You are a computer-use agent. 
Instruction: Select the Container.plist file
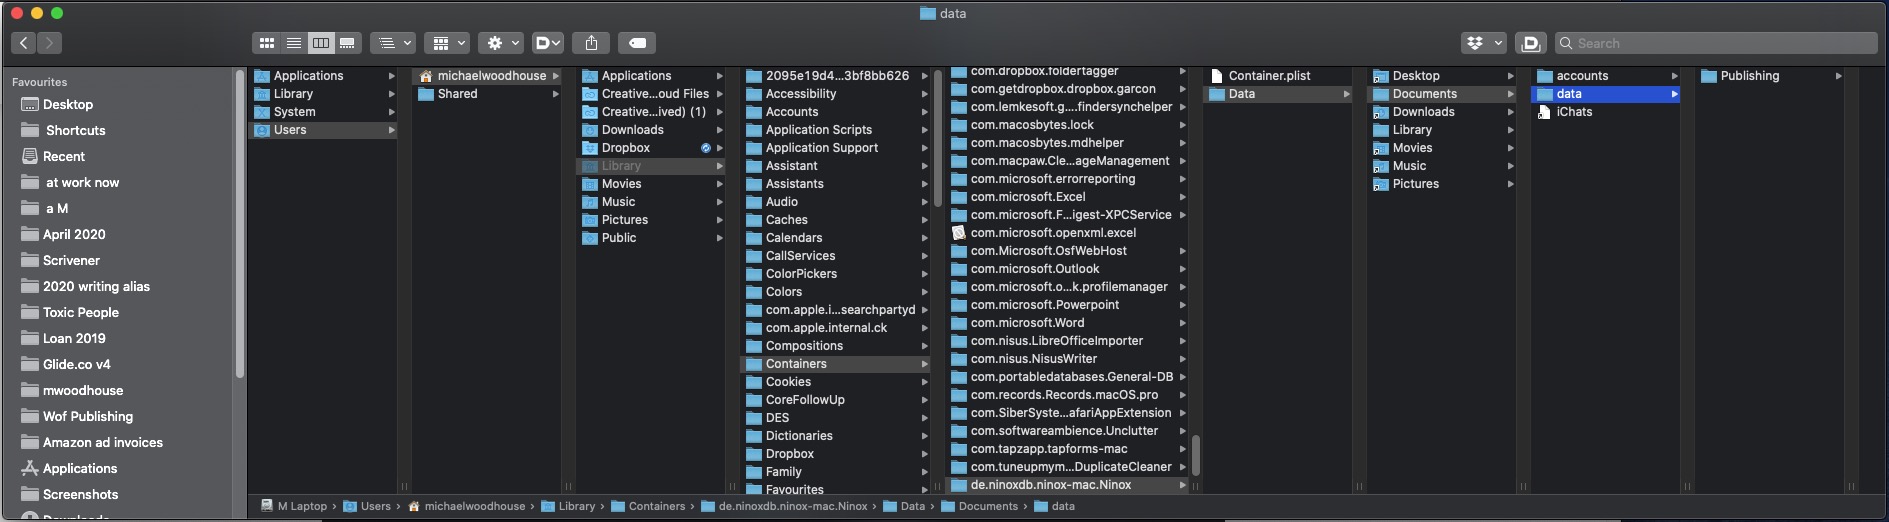[1269, 76]
